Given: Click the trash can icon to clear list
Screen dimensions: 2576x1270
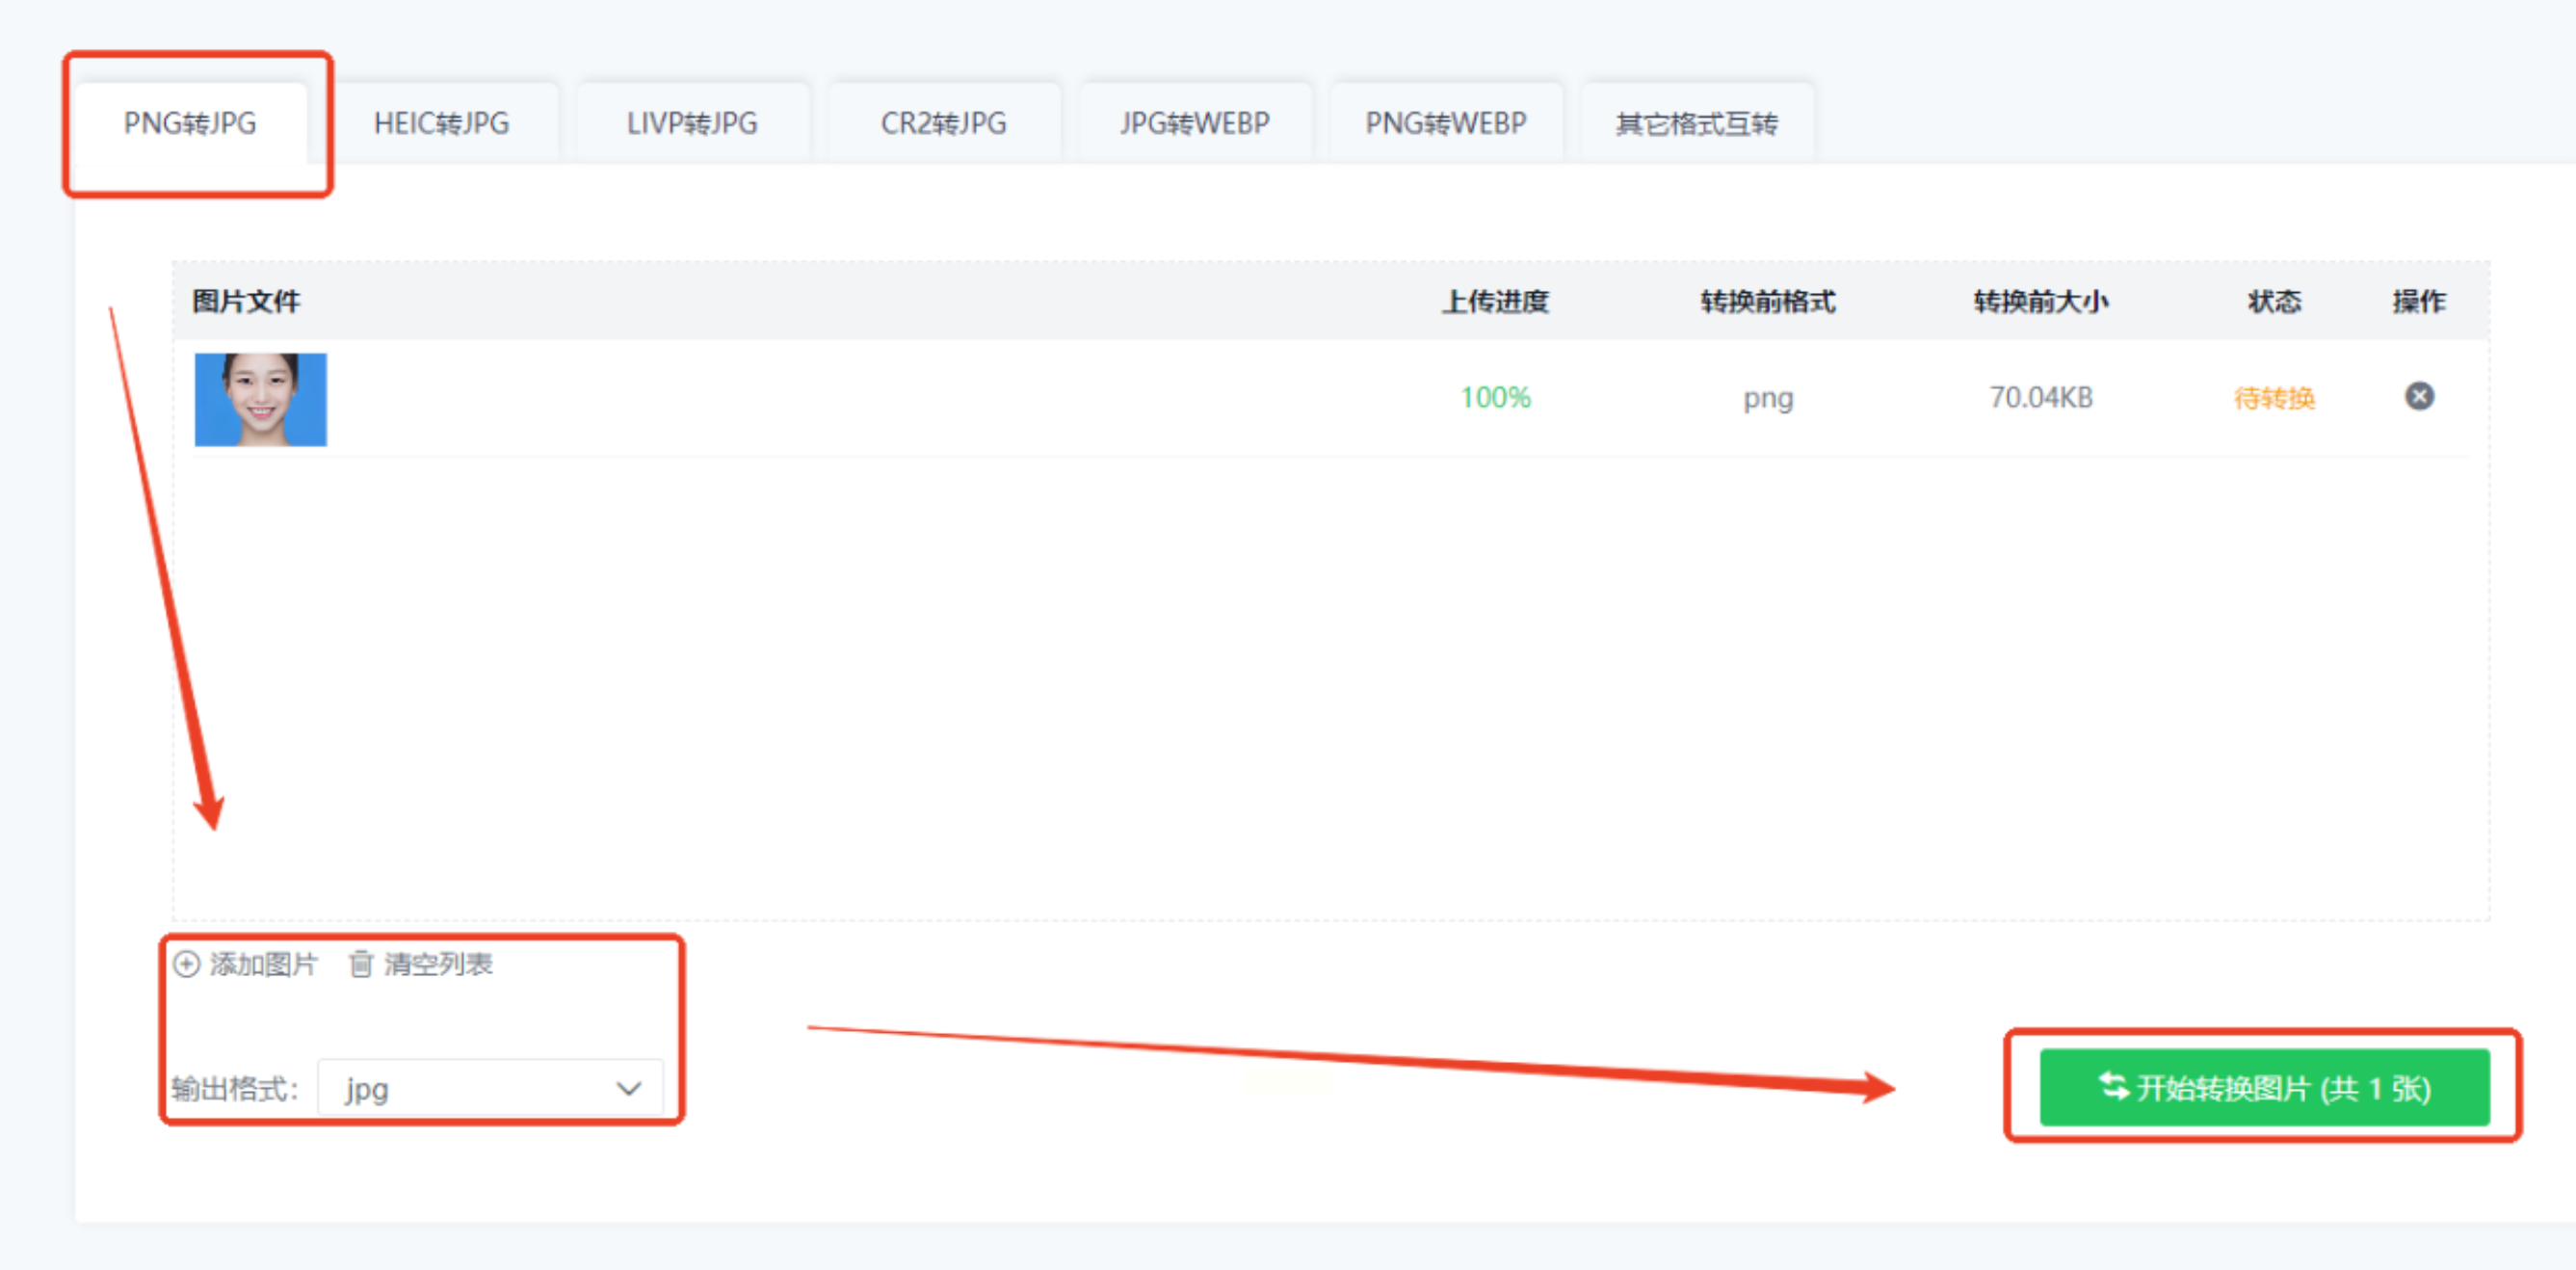Looking at the screenshot, I should point(361,964).
